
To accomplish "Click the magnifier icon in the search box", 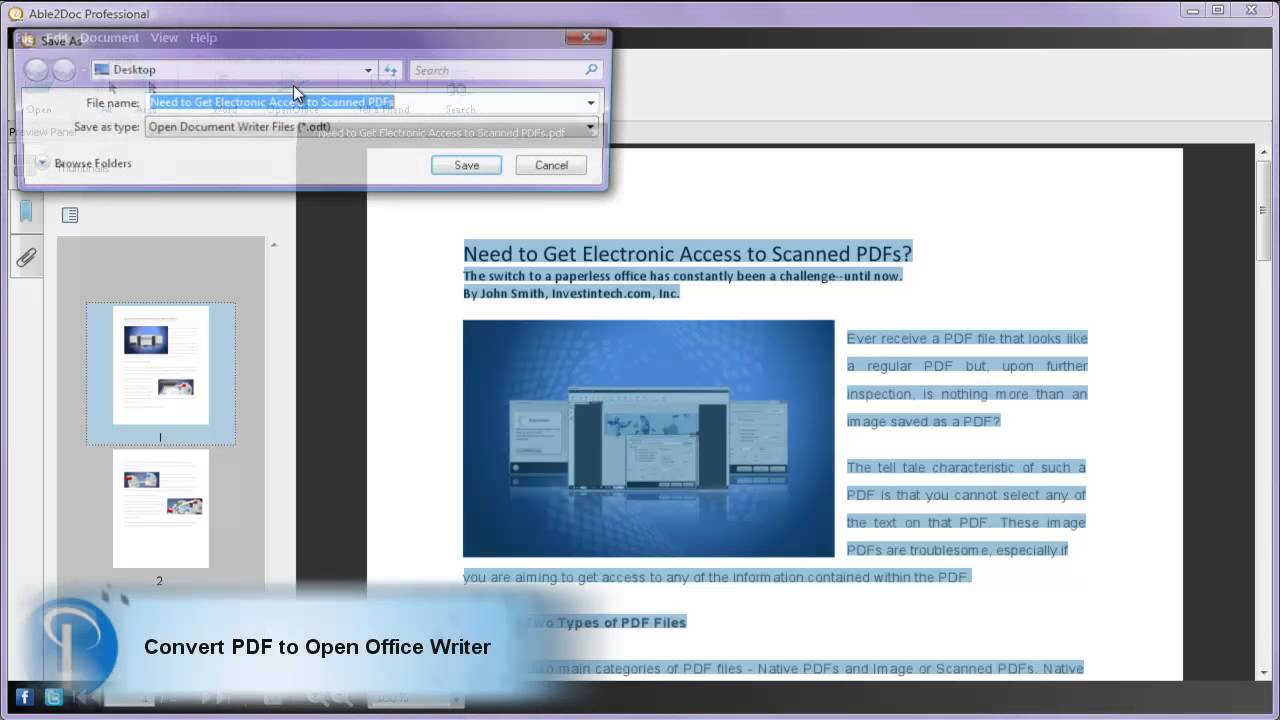I will tap(591, 70).
